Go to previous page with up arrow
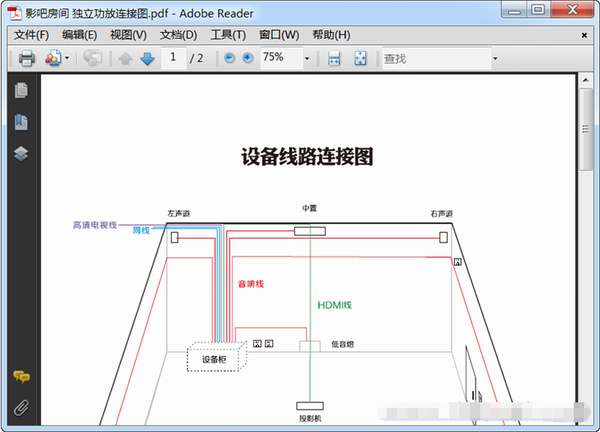This screenshot has height=432, width=600. pyautogui.click(x=125, y=59)
